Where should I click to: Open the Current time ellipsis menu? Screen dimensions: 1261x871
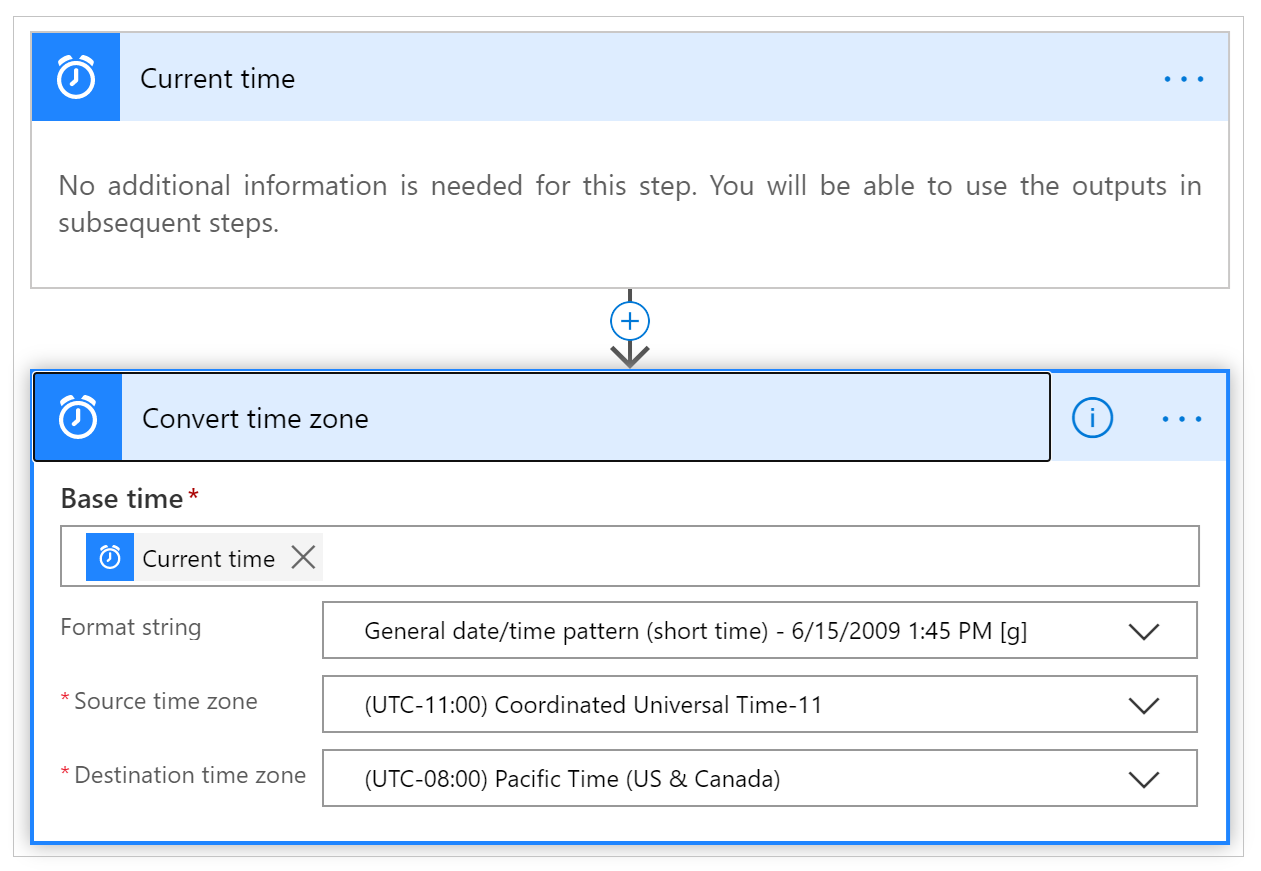pyautogui.click(x=1184, y=78)
